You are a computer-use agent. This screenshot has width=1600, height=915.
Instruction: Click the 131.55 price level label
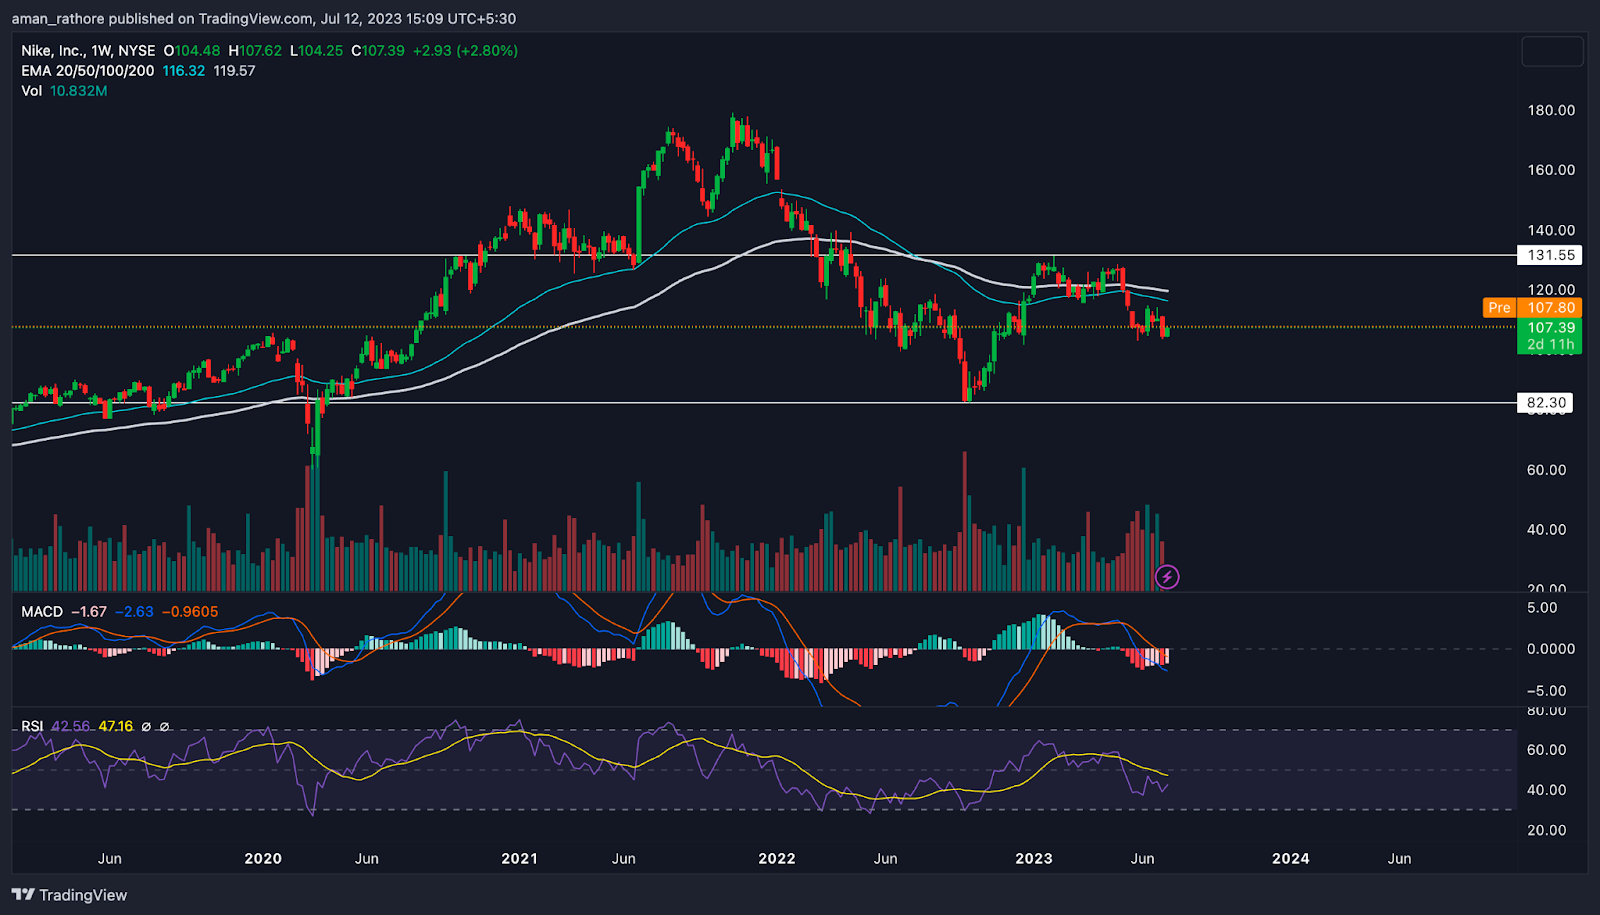click(x=1551, y=255)
